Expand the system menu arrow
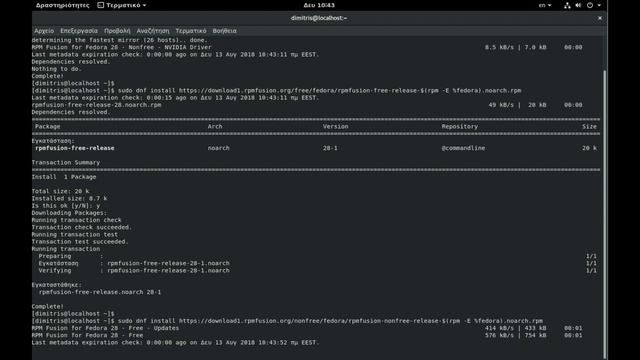Screen dimensions: 640x360 pyautogui.click(x=599, y=5)
